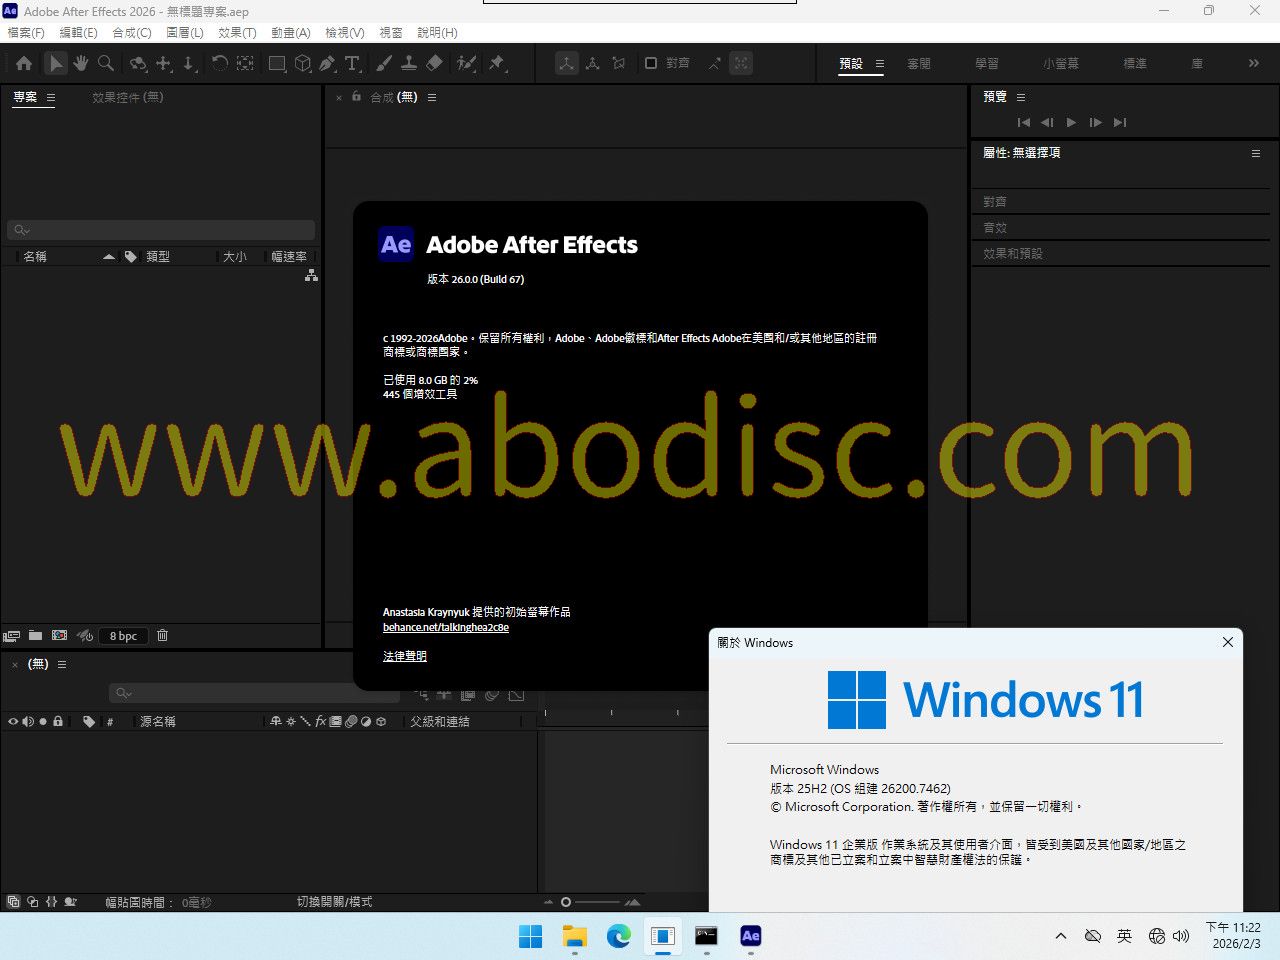Screen dimensions: 1280x960
Task: Activate the Eraser tool
Action: click(x=434, y=63)
